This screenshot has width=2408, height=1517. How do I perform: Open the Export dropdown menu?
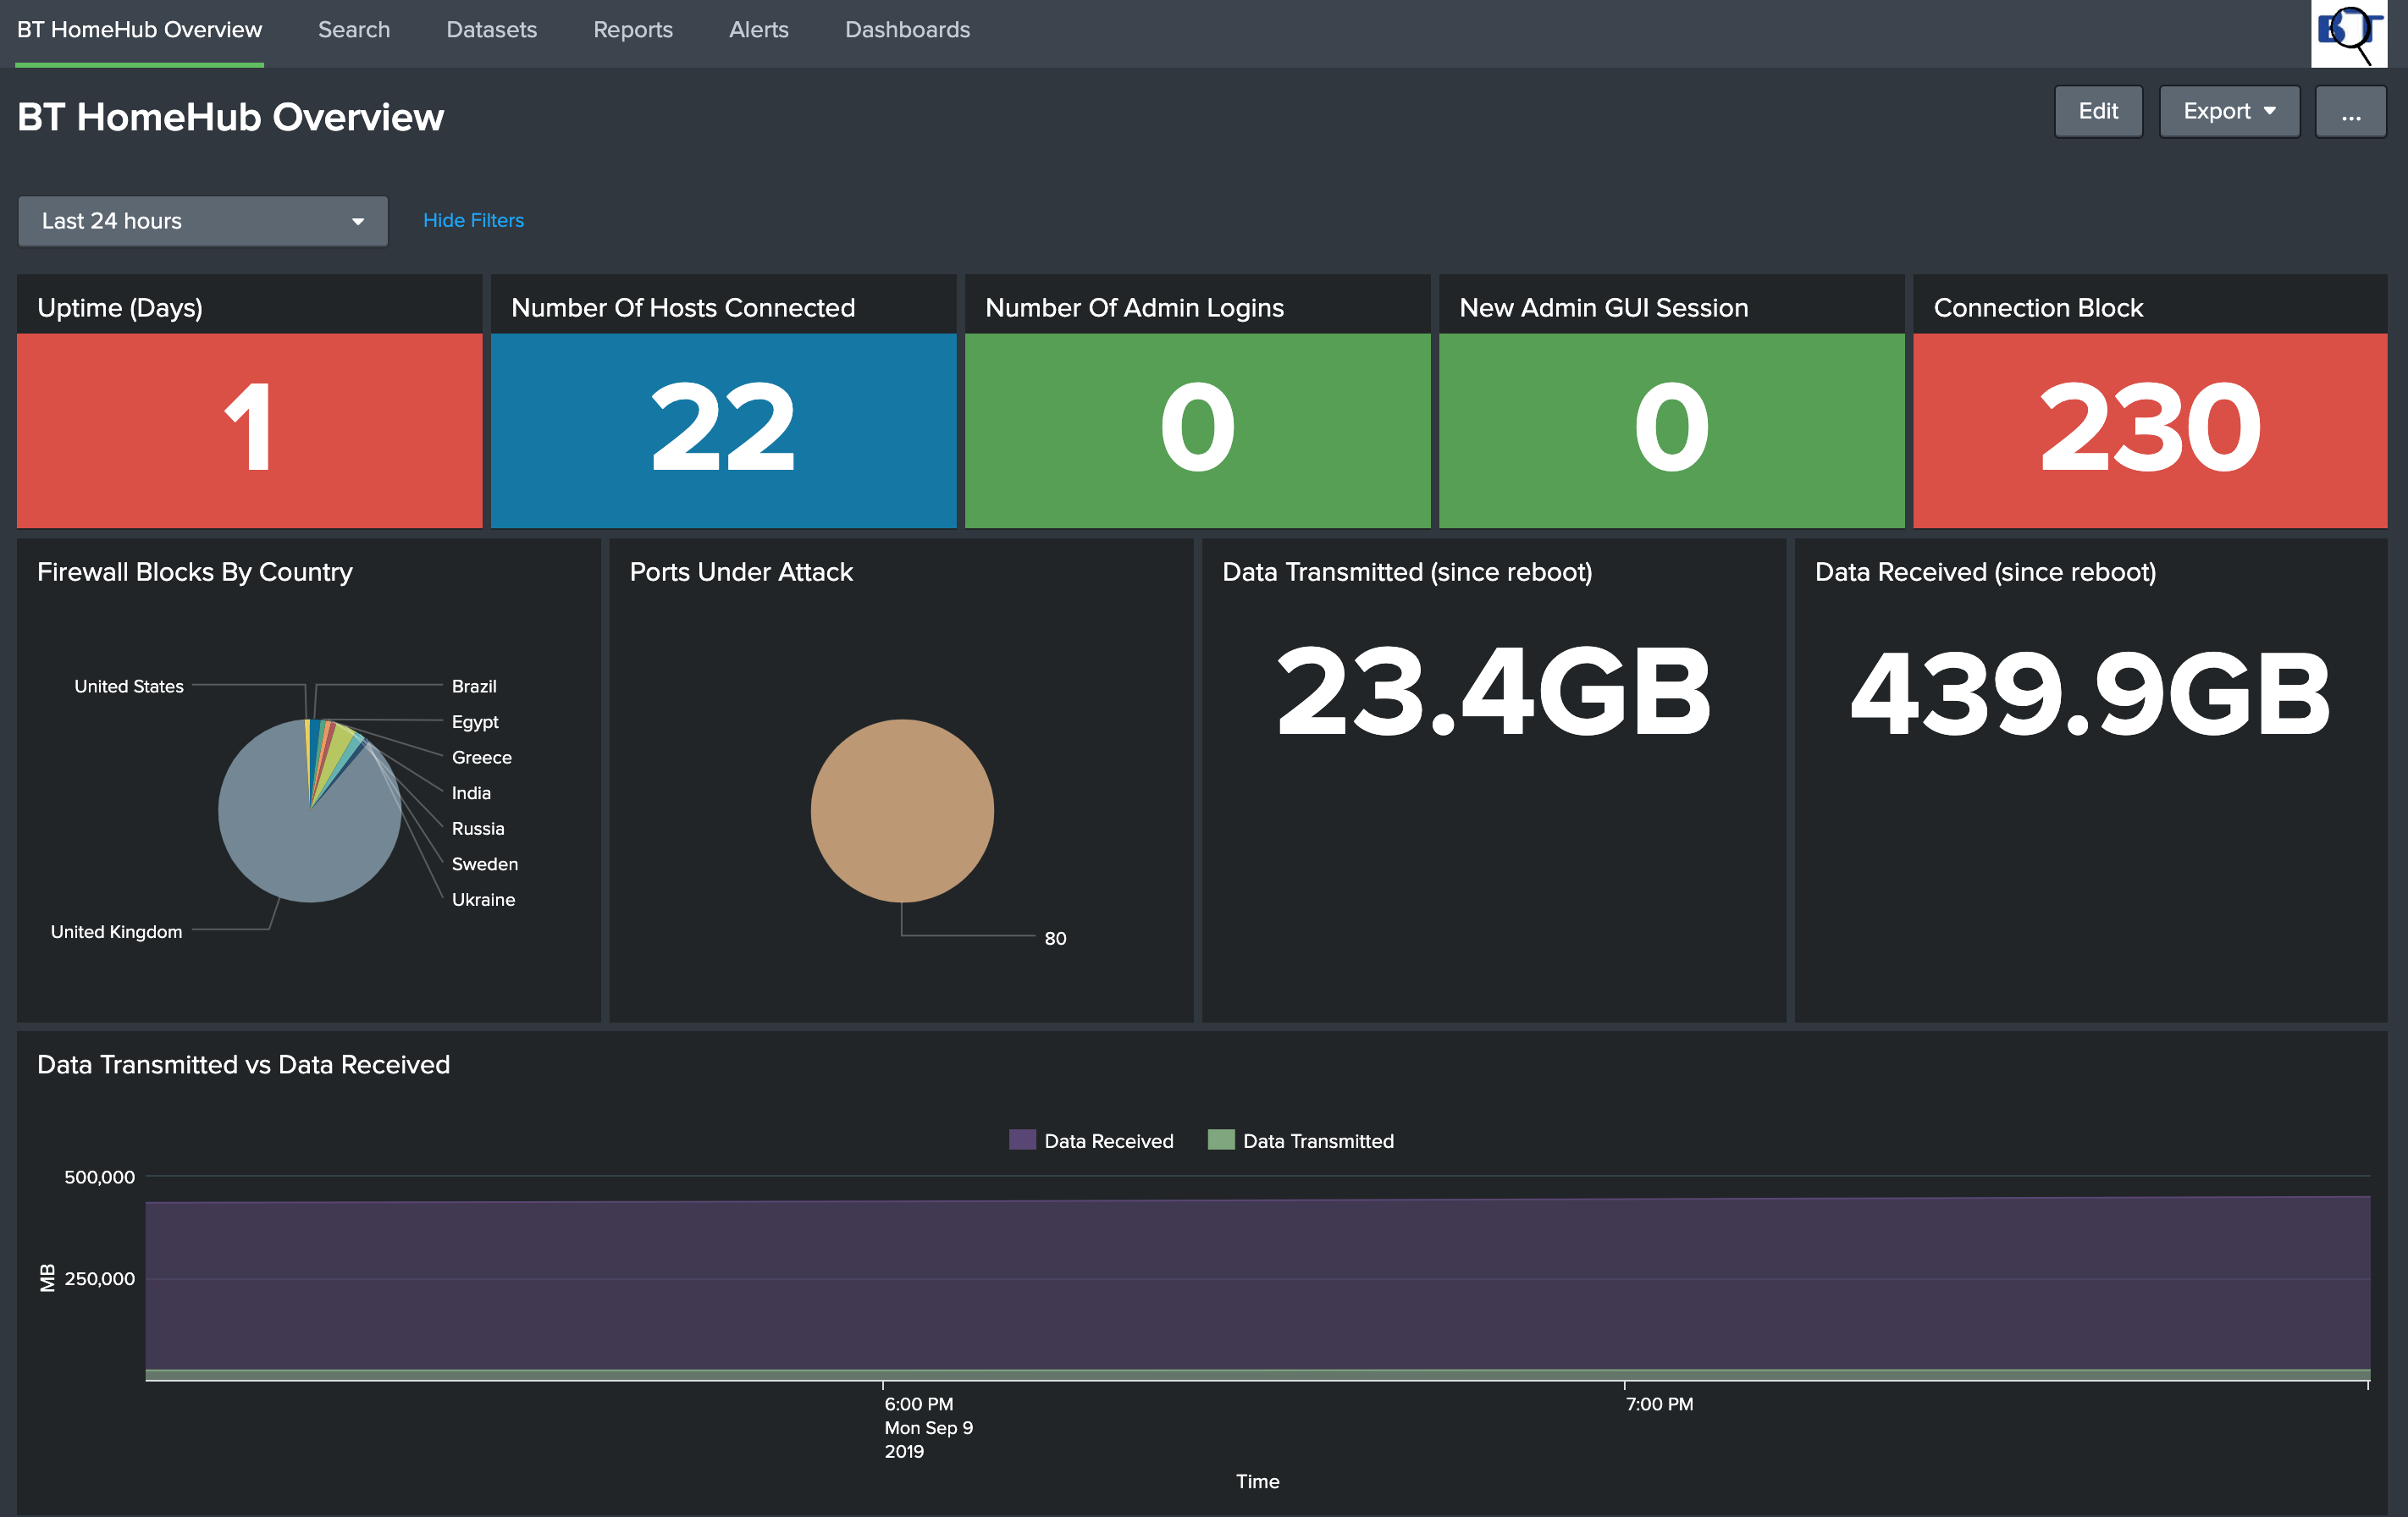click(2229, 111)
